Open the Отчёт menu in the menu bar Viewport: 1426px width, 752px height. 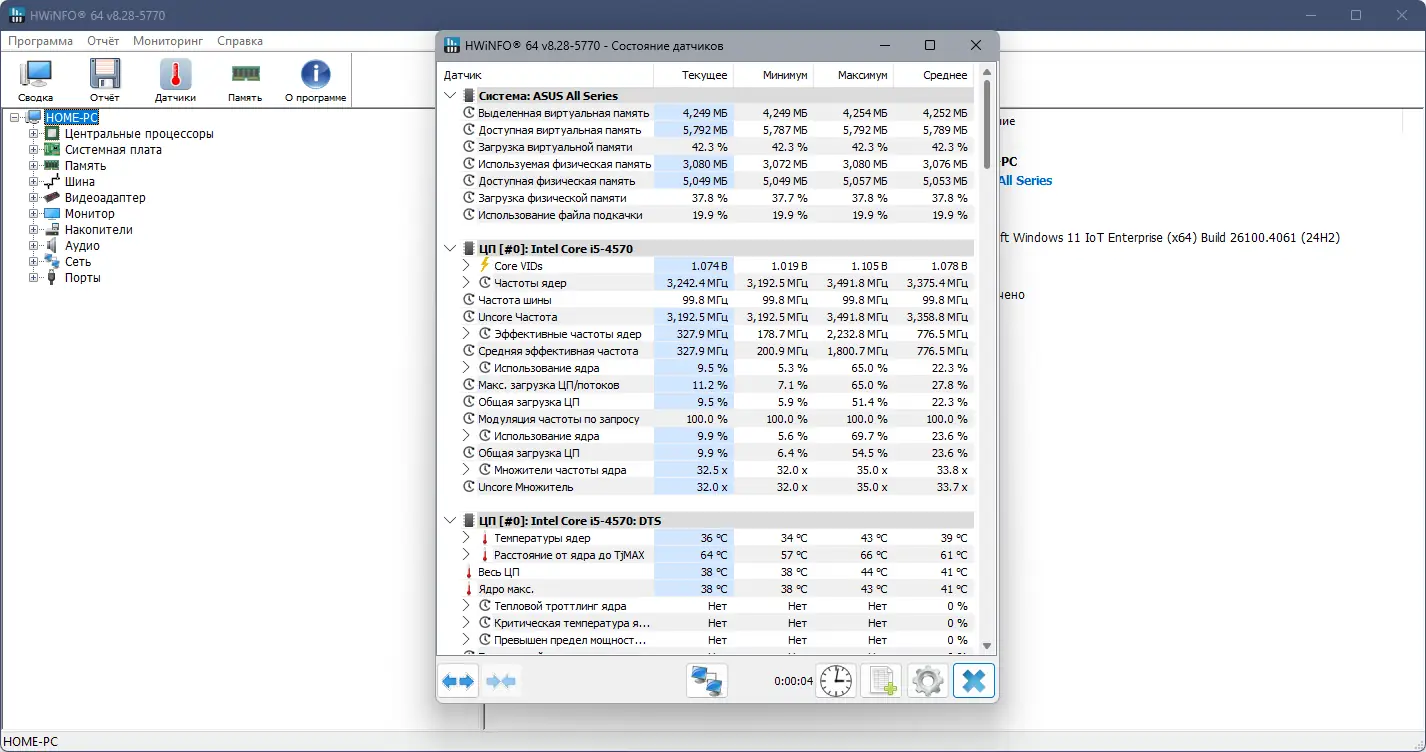coord(103,41)
